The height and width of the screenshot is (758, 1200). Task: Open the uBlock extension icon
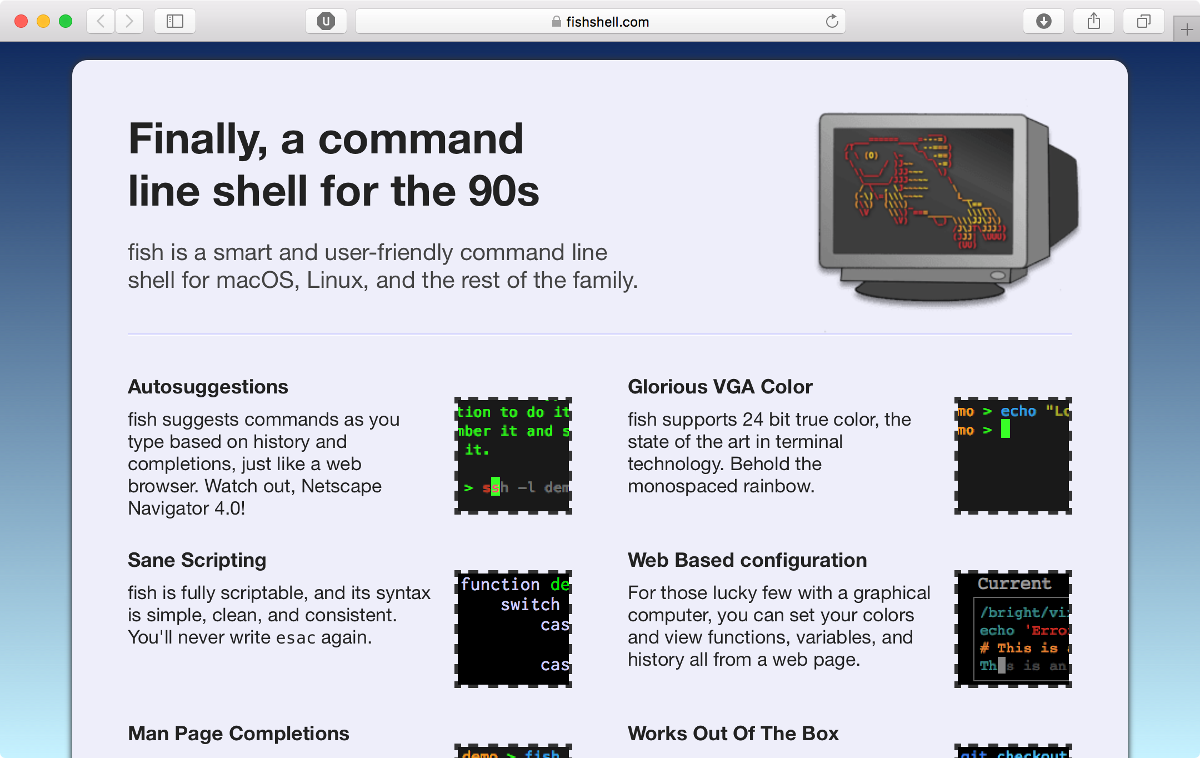click(x=326, y=21)
